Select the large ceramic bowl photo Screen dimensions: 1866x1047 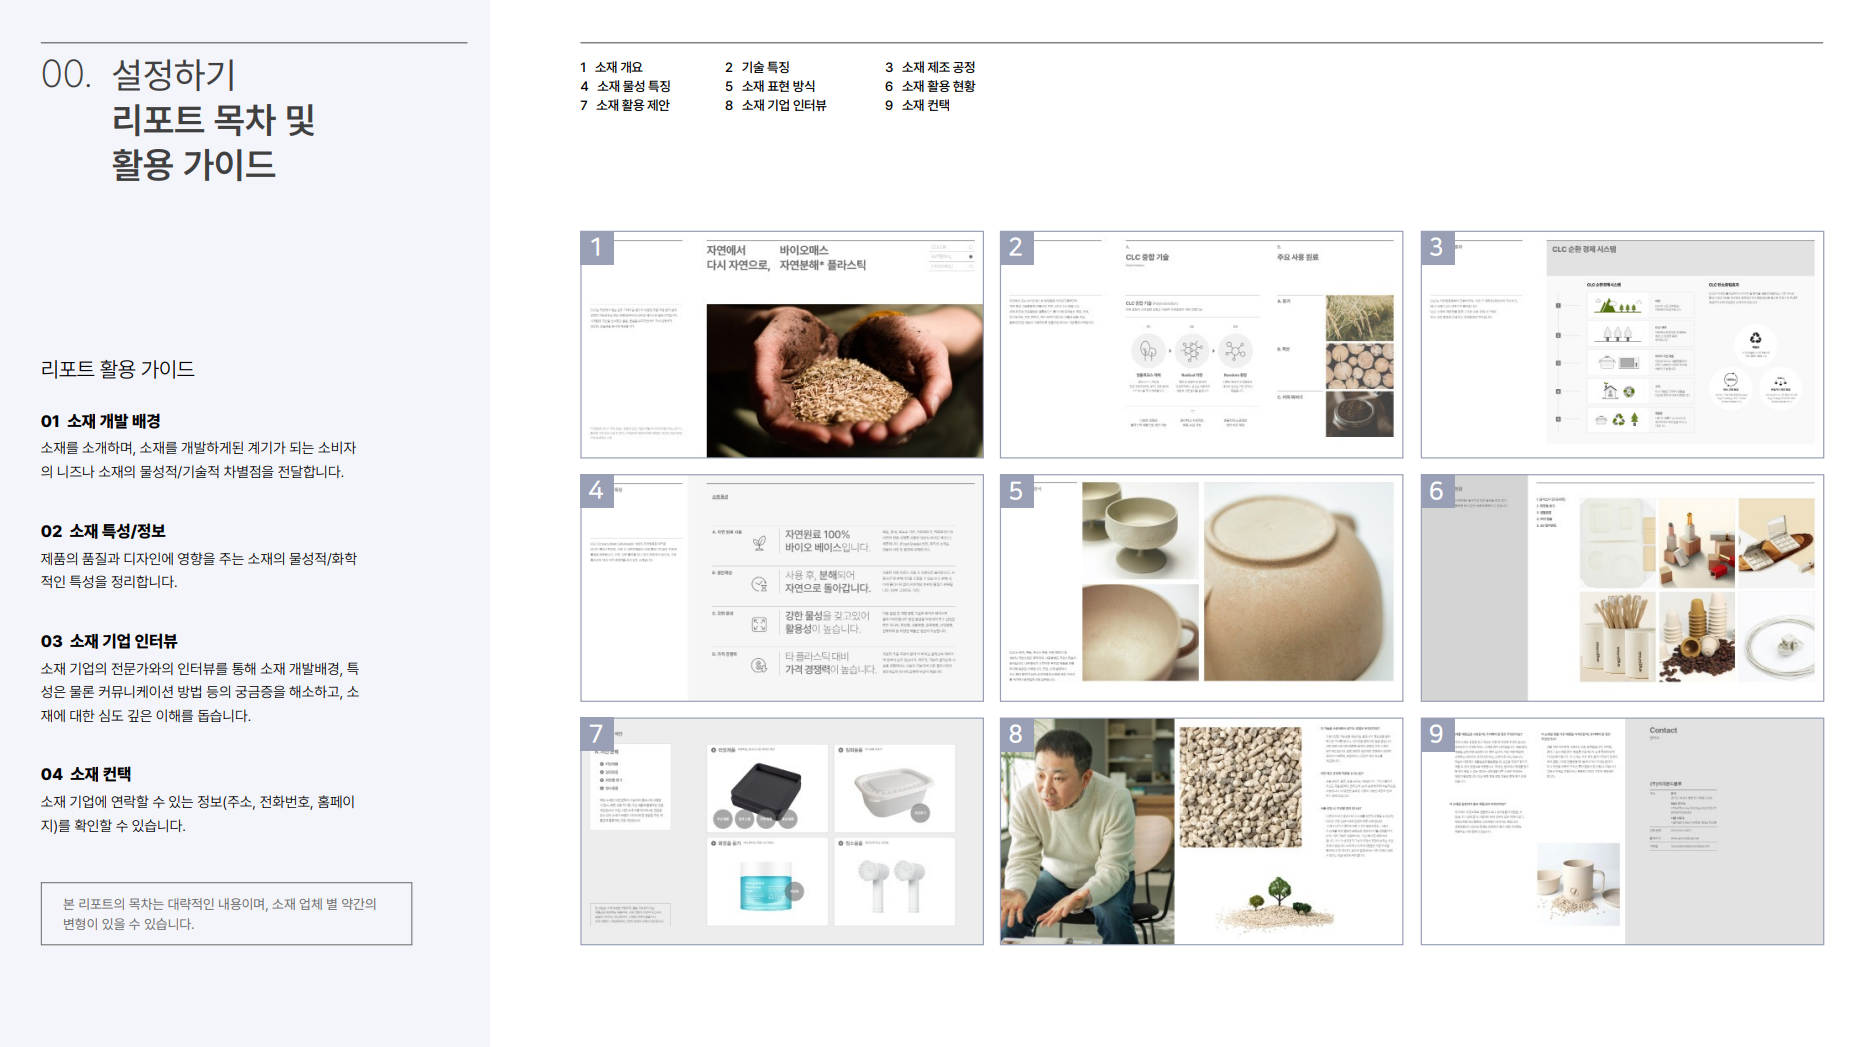click(1298, 581)
